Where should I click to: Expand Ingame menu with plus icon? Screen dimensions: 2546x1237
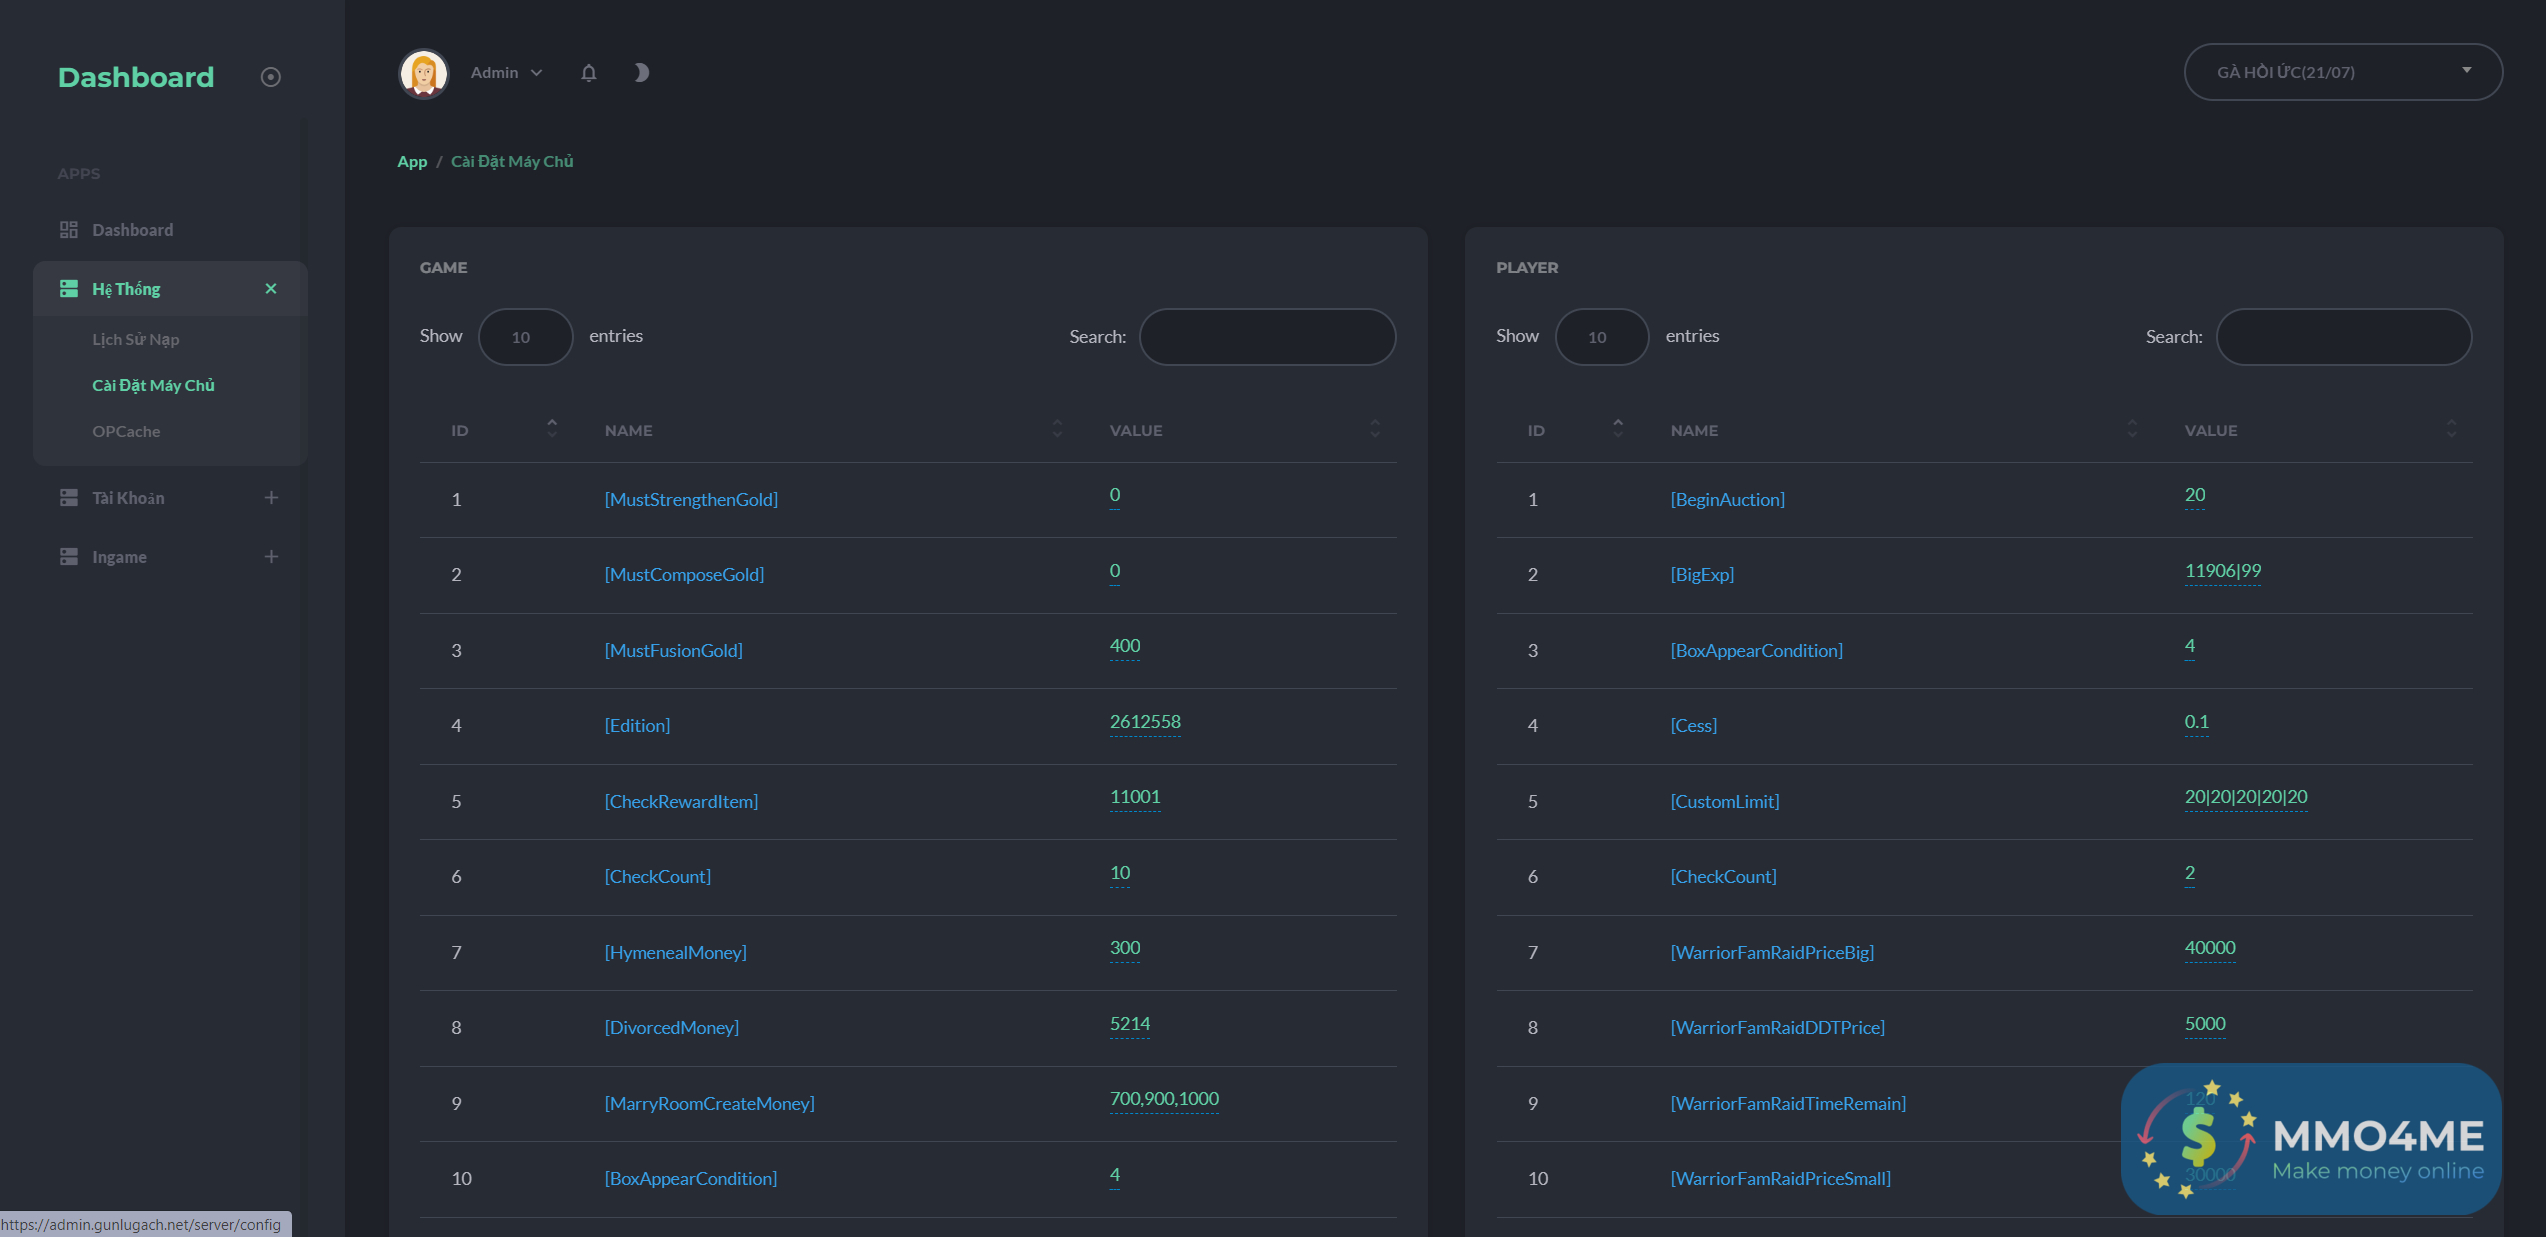(270, 557)
